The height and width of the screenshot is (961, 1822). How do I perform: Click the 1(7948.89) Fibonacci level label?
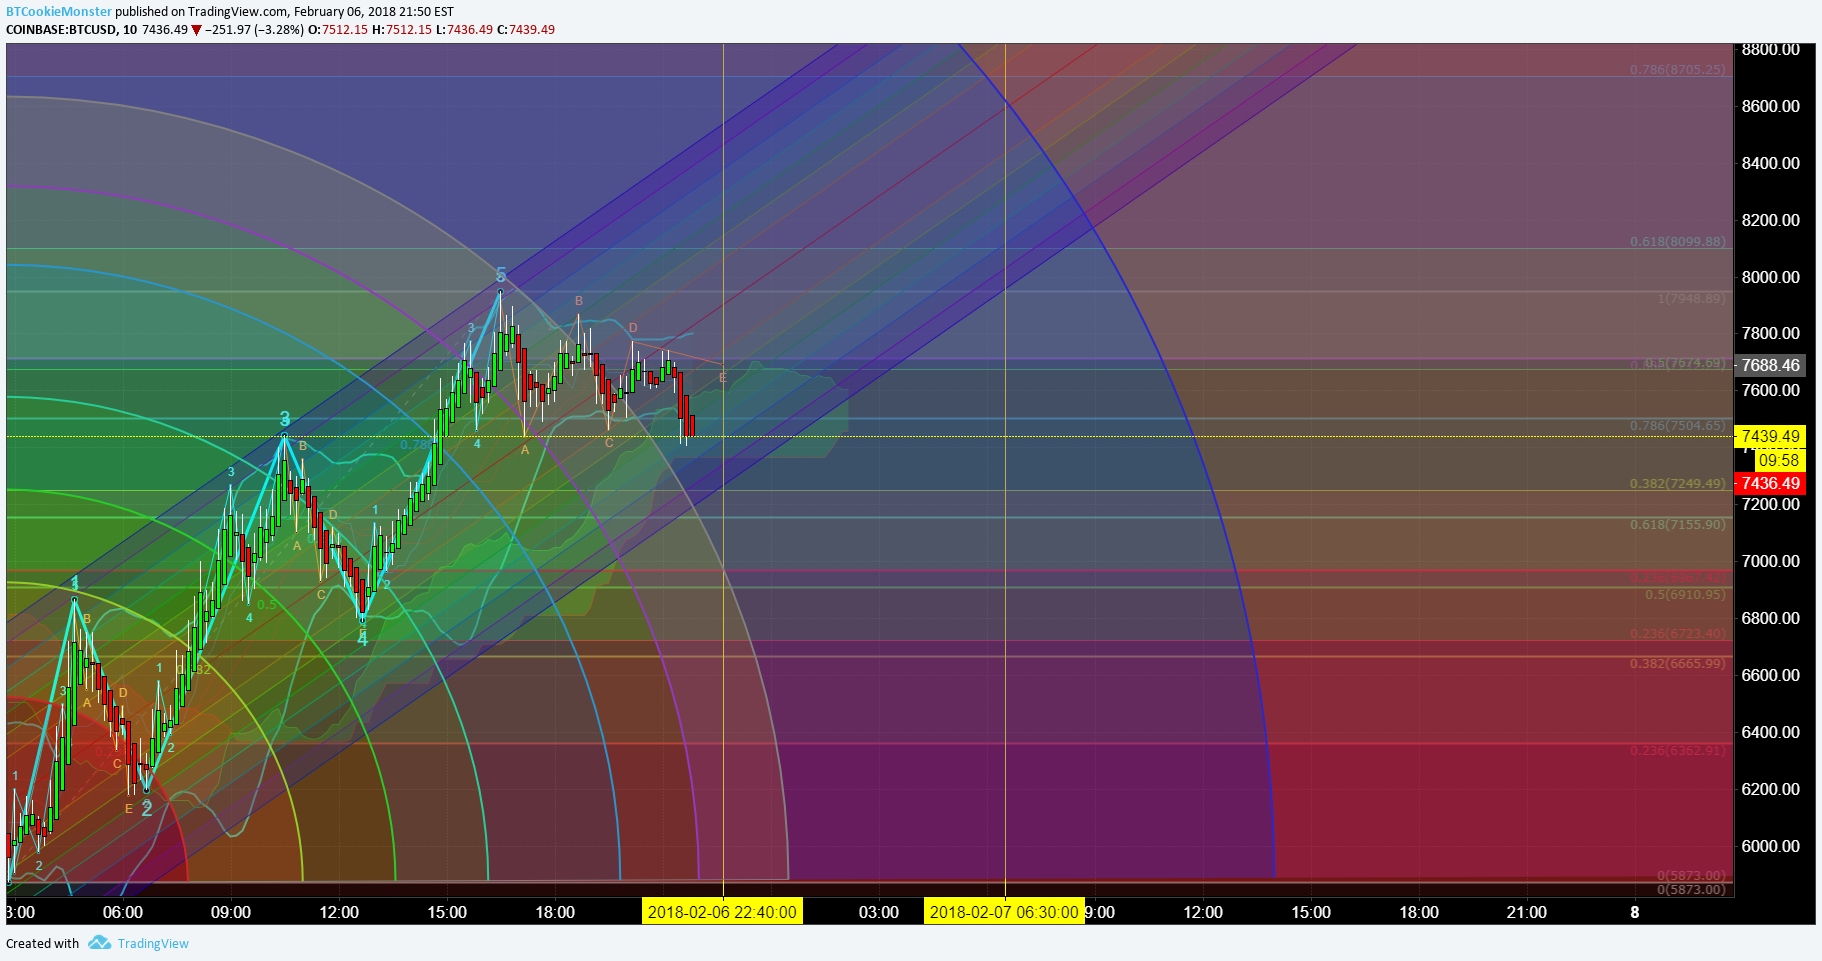[1691, 298]
